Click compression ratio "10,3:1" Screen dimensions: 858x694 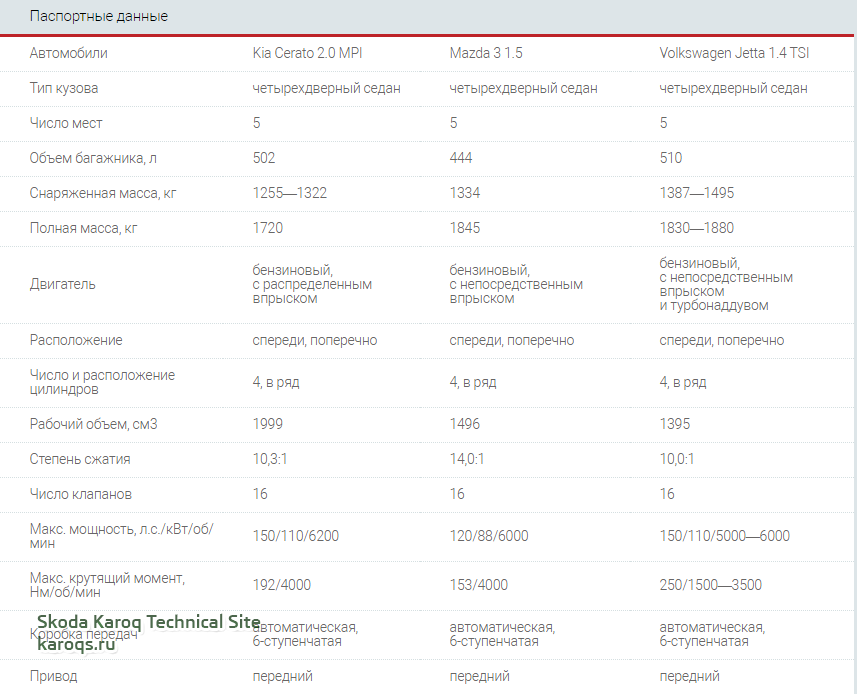[270, 459]
